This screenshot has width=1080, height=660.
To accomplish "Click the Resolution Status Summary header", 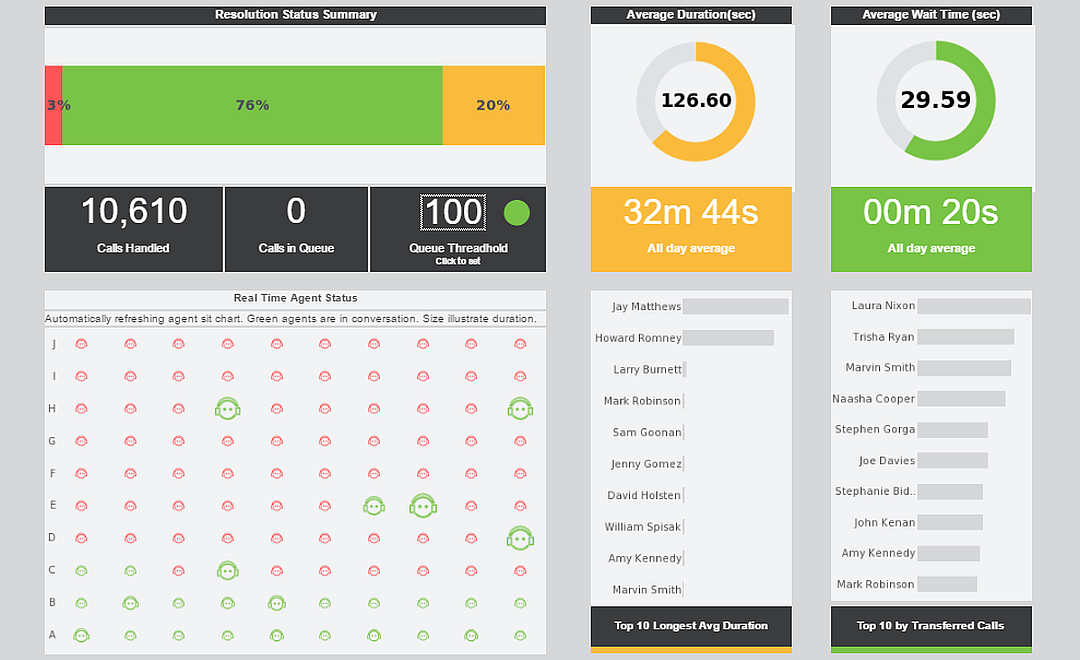I will (295, 14).
